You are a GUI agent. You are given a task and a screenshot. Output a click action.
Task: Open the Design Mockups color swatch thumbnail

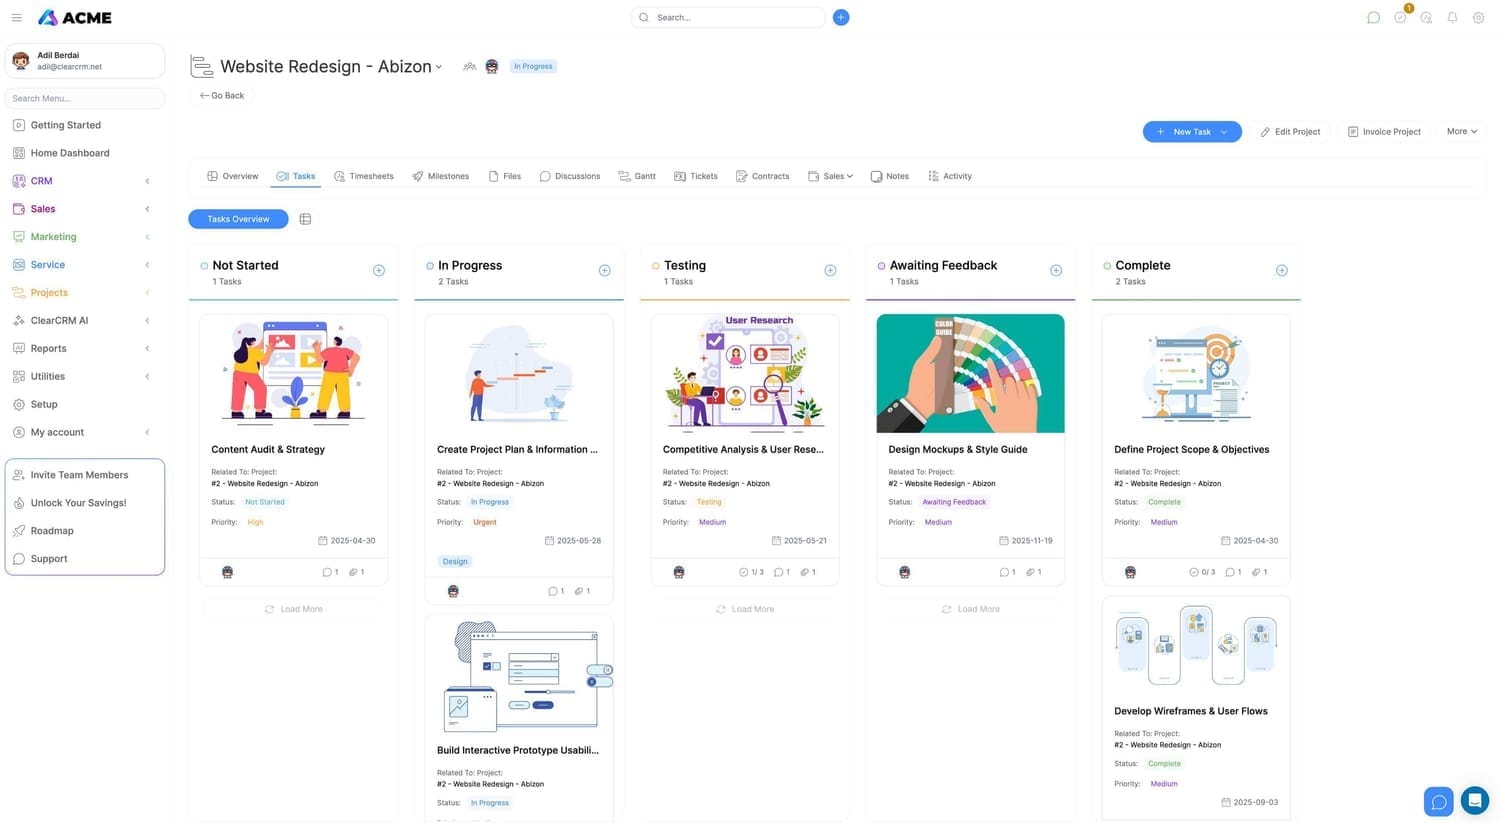coord(970,373)
